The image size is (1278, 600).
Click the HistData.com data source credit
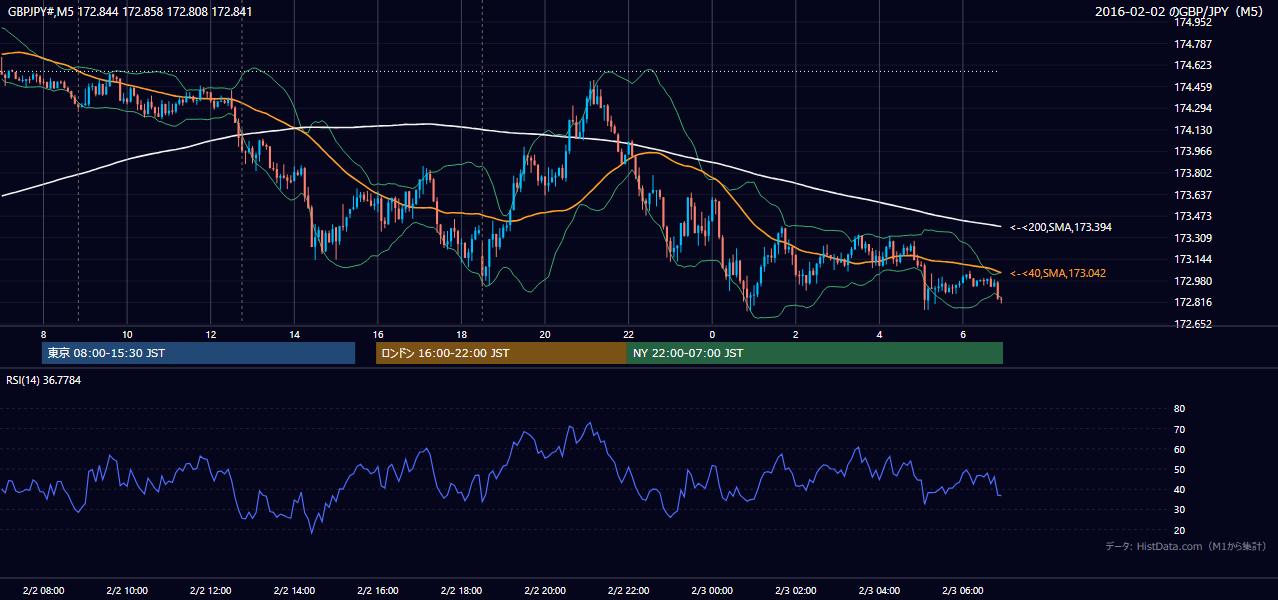[1186, 546]
